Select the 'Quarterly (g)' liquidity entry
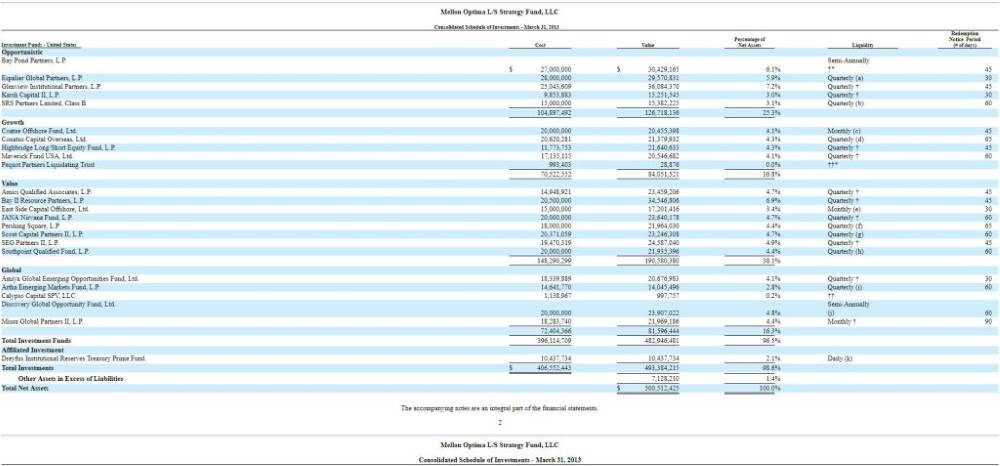 point(845,234)
